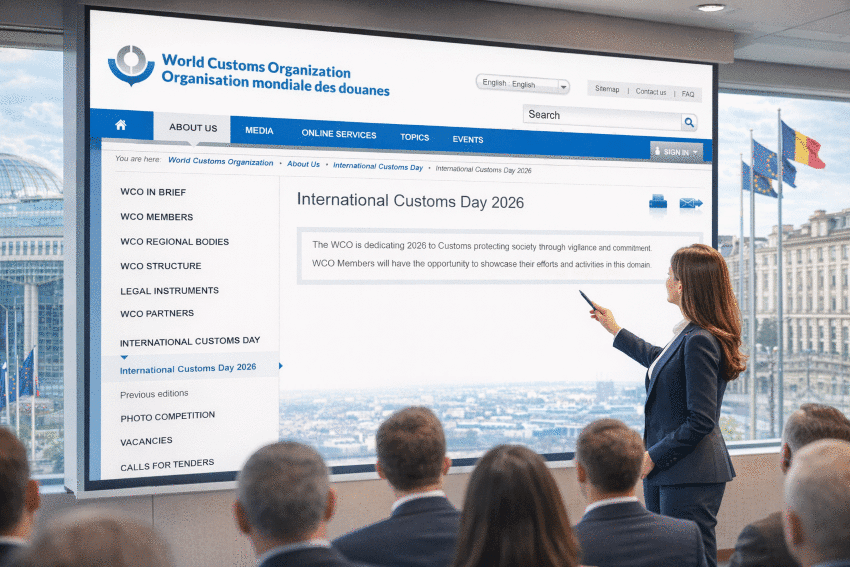This screenshot has width=850, height=567.
Task: Click the WCO logo emblem
Action: [131, 65]
